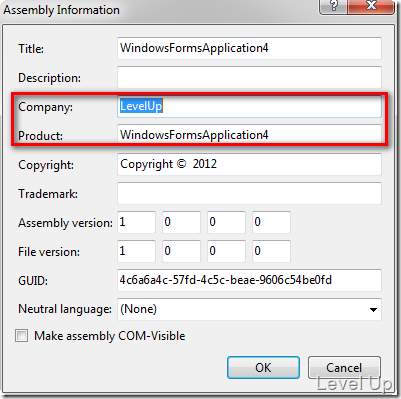Close the Assembly Information dialog
The width and height of the screenshot is (401, 399).
pos(371,7)
